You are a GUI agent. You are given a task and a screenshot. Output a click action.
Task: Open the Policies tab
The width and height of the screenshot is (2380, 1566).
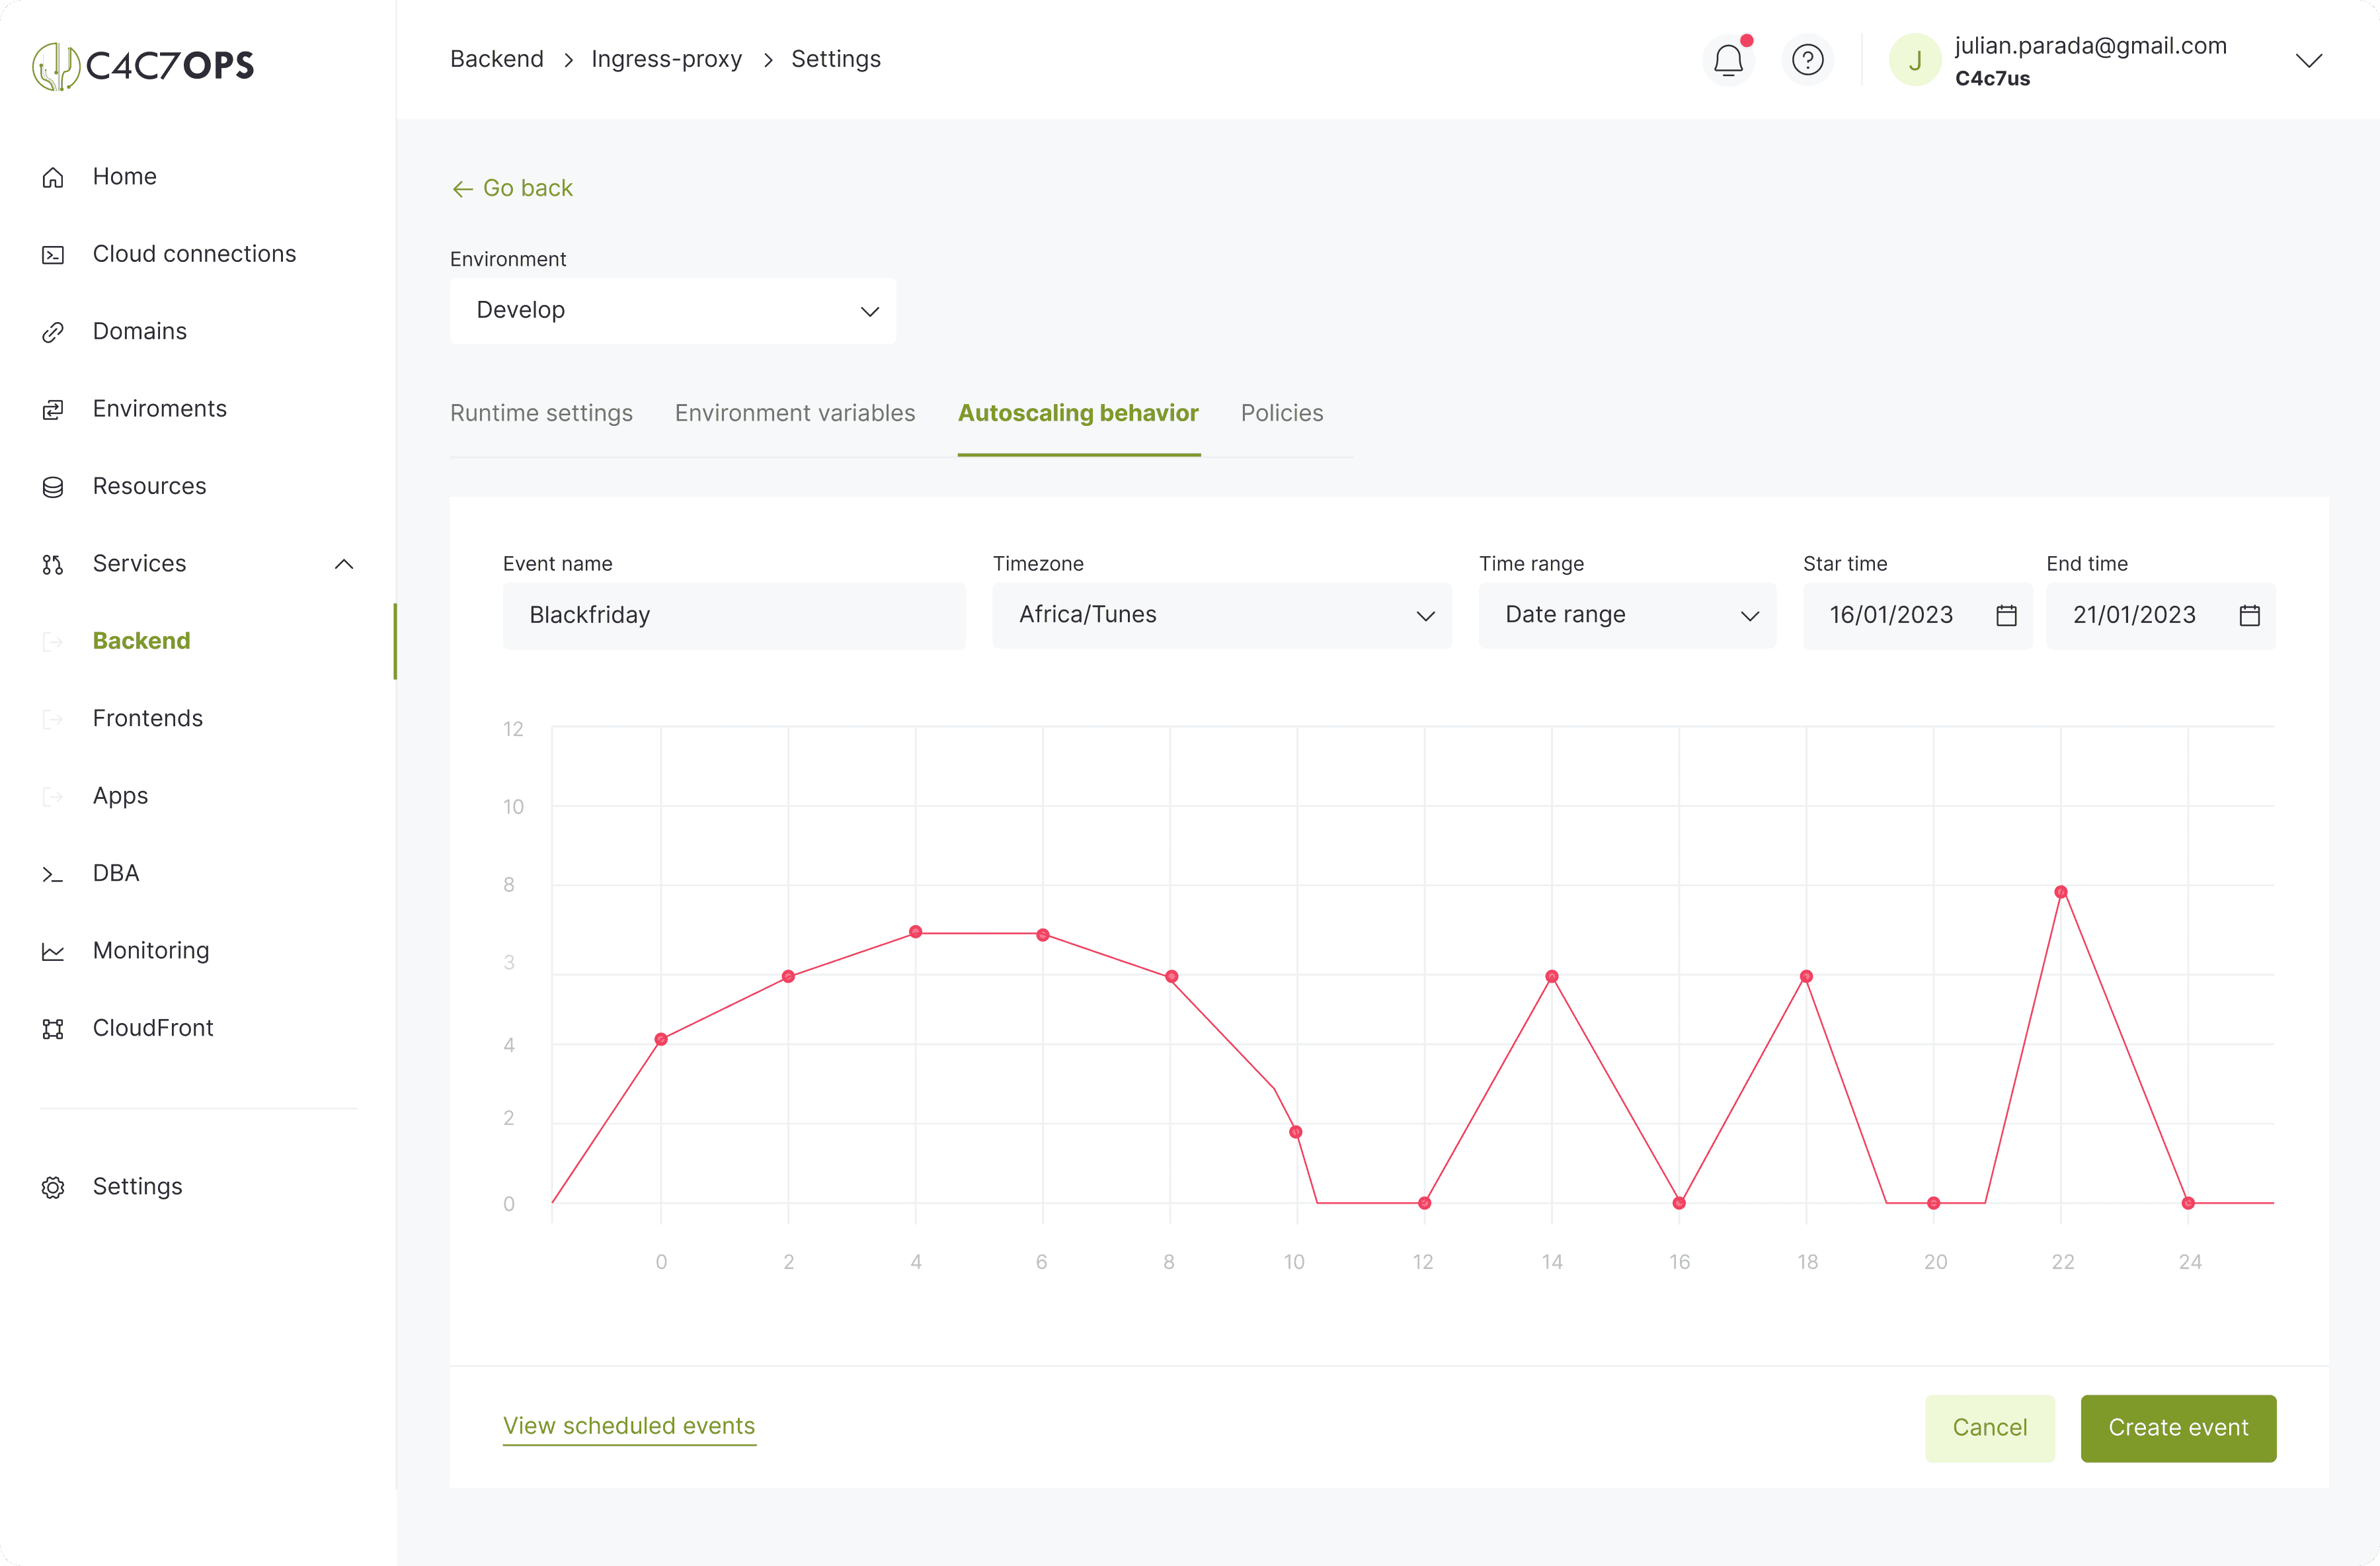pos(1282,413)
